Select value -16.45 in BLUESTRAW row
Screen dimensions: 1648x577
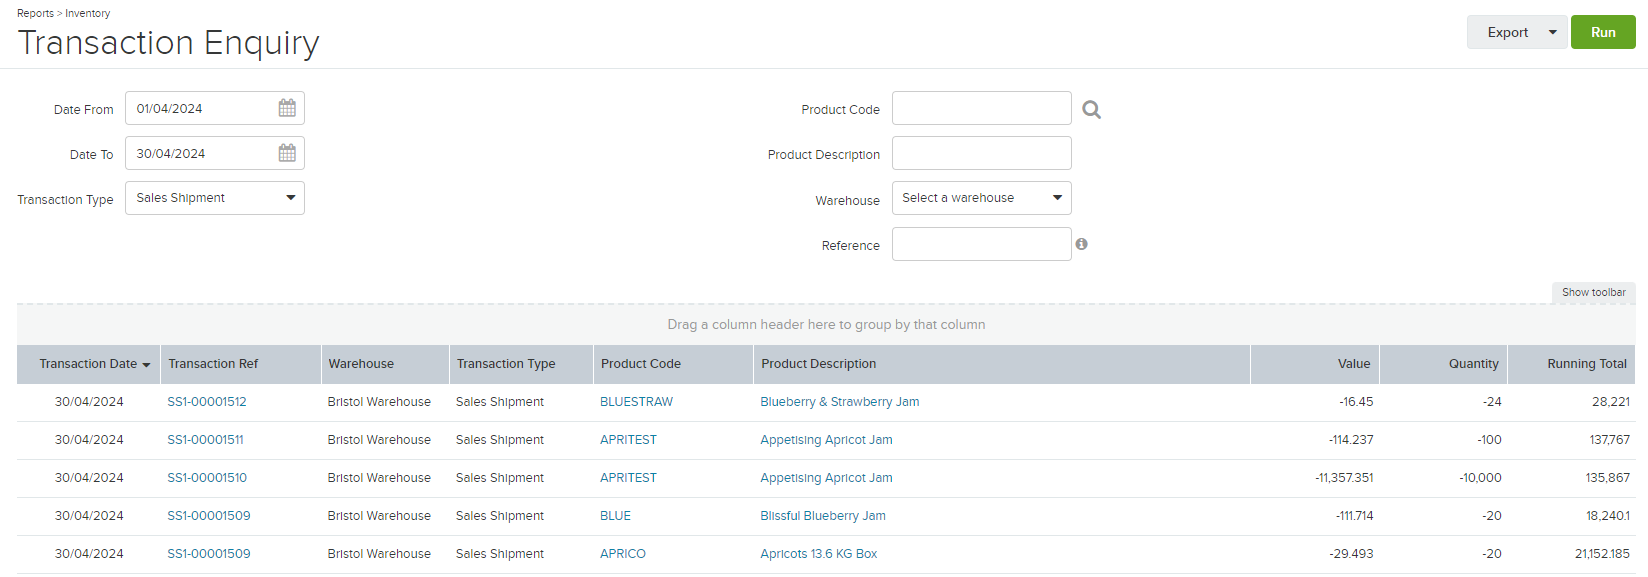[x=1356, y=402]
